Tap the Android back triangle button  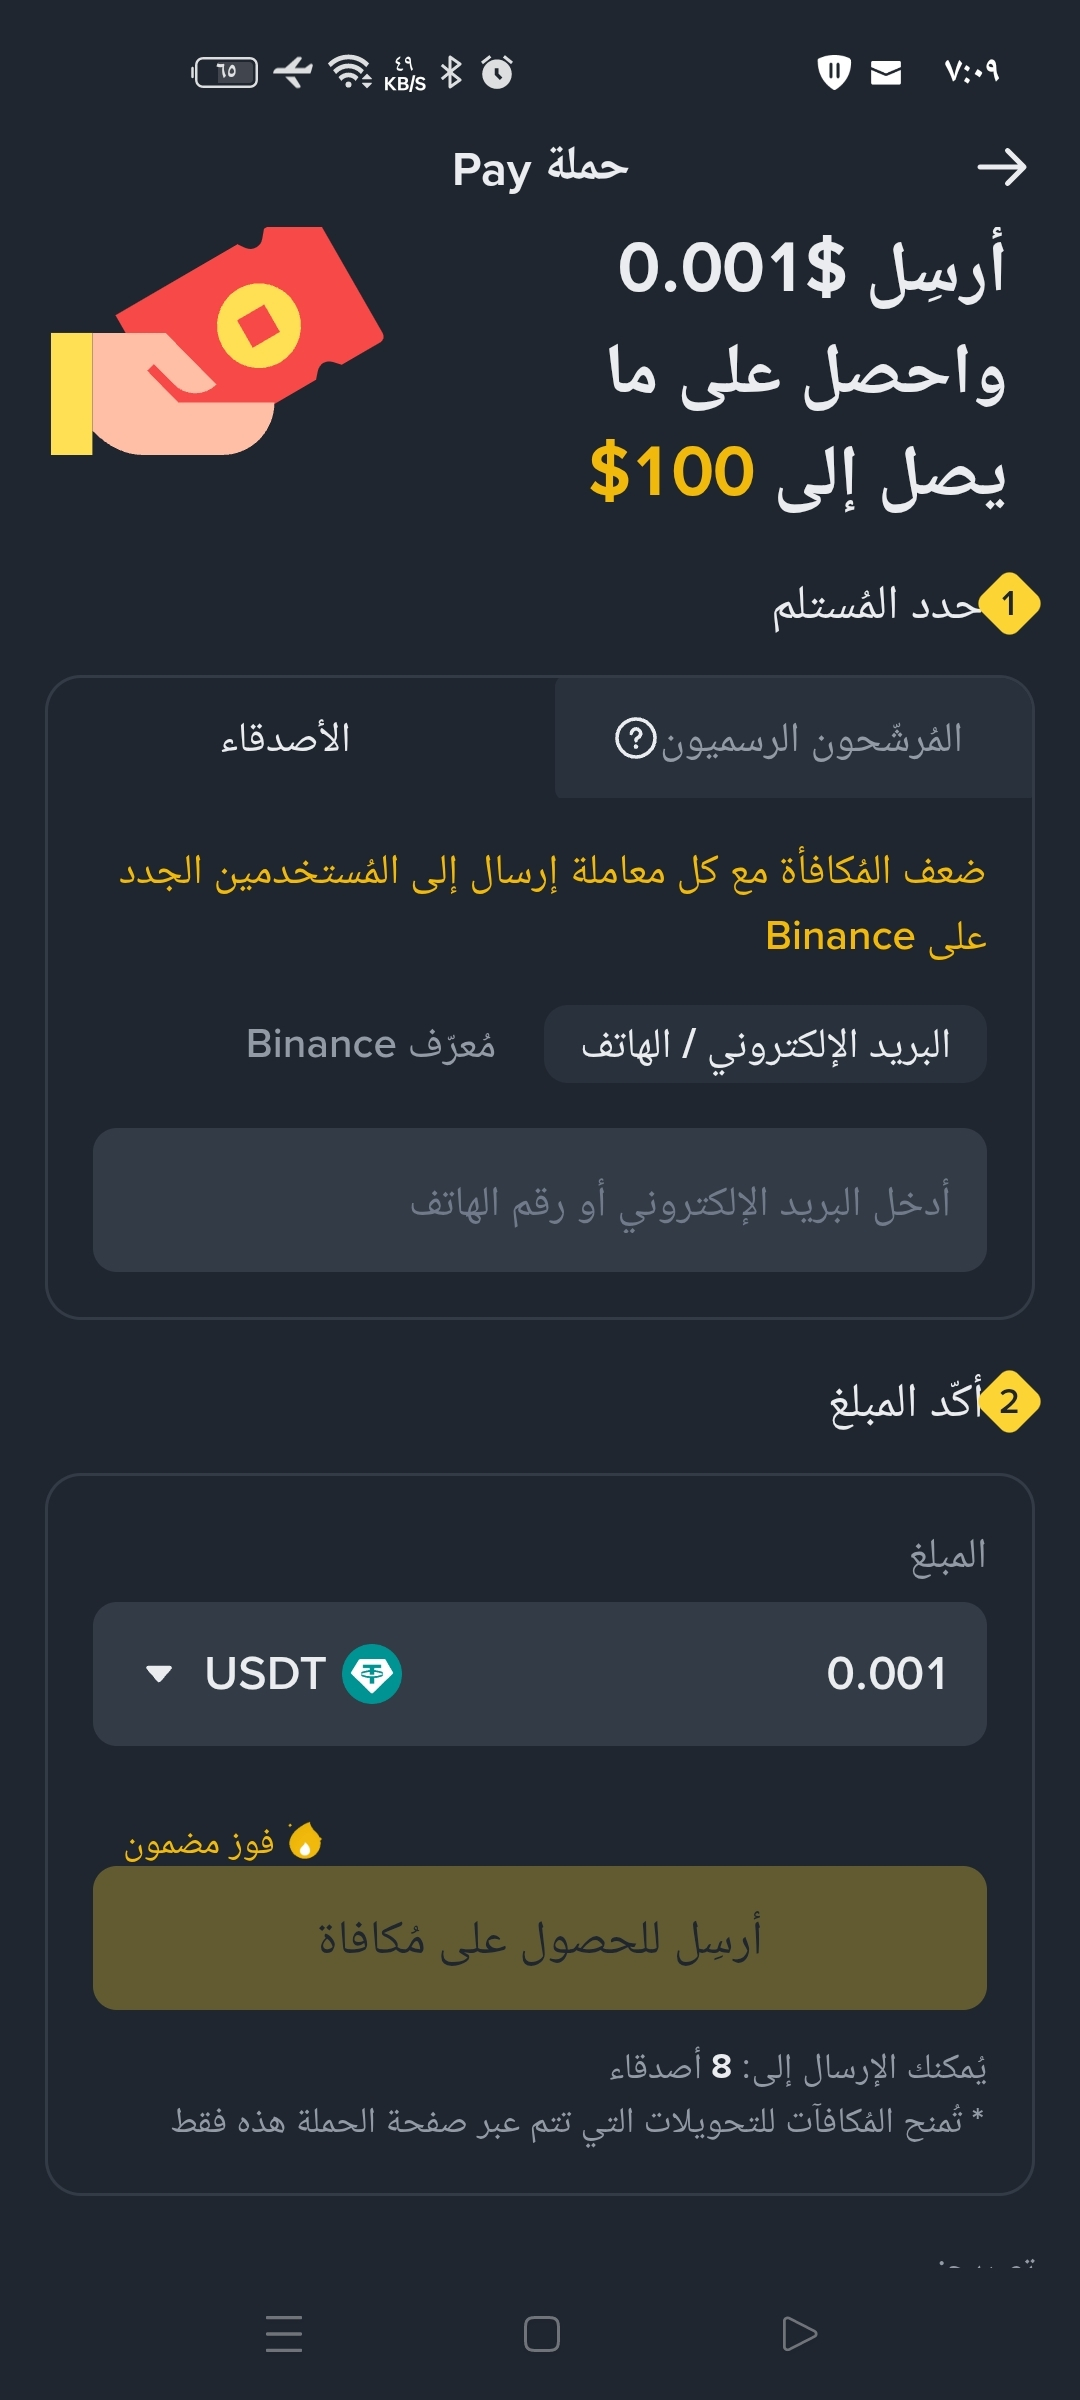point(799,2333)
